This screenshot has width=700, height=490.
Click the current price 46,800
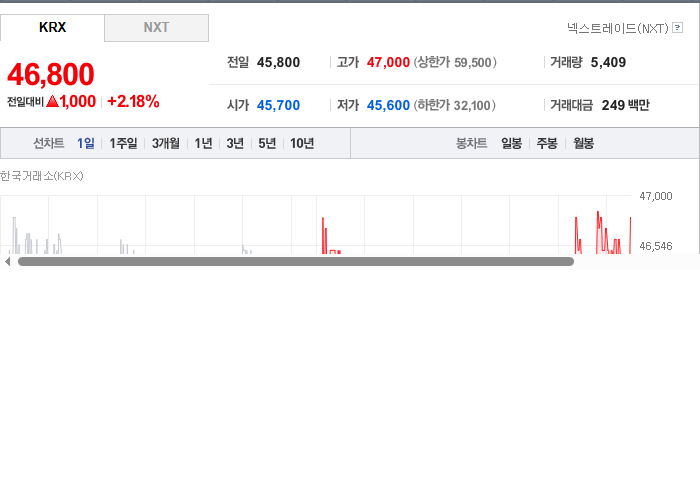tap(51, 75)
